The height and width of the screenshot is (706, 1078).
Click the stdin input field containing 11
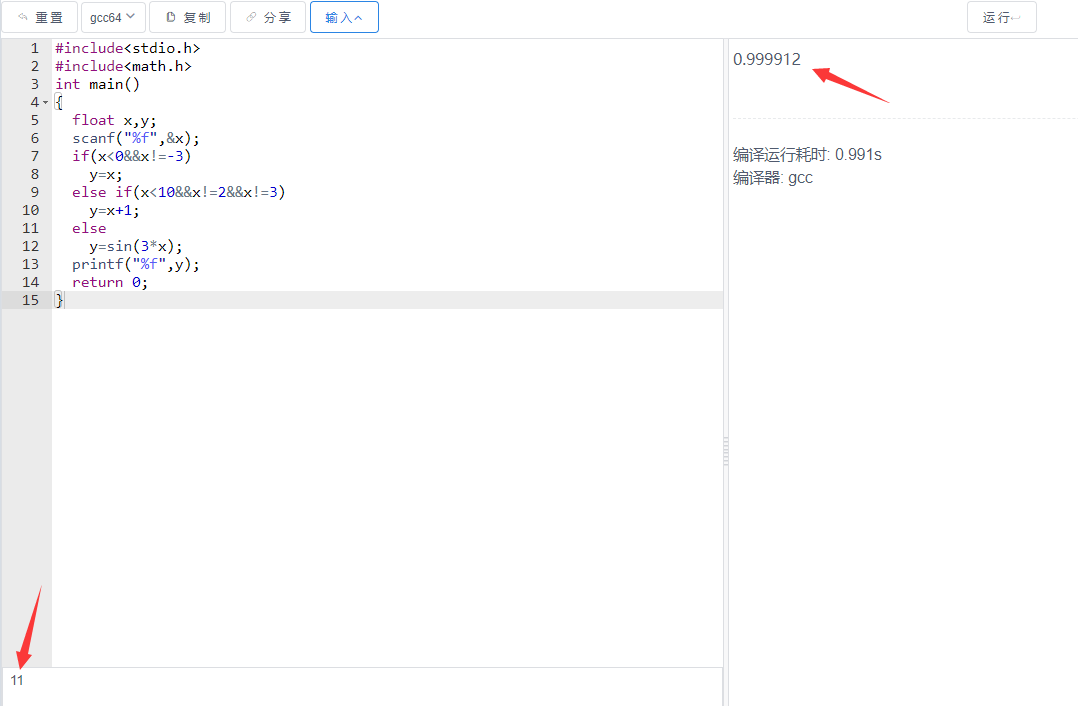pyautogui.click(x=362, y=685)
